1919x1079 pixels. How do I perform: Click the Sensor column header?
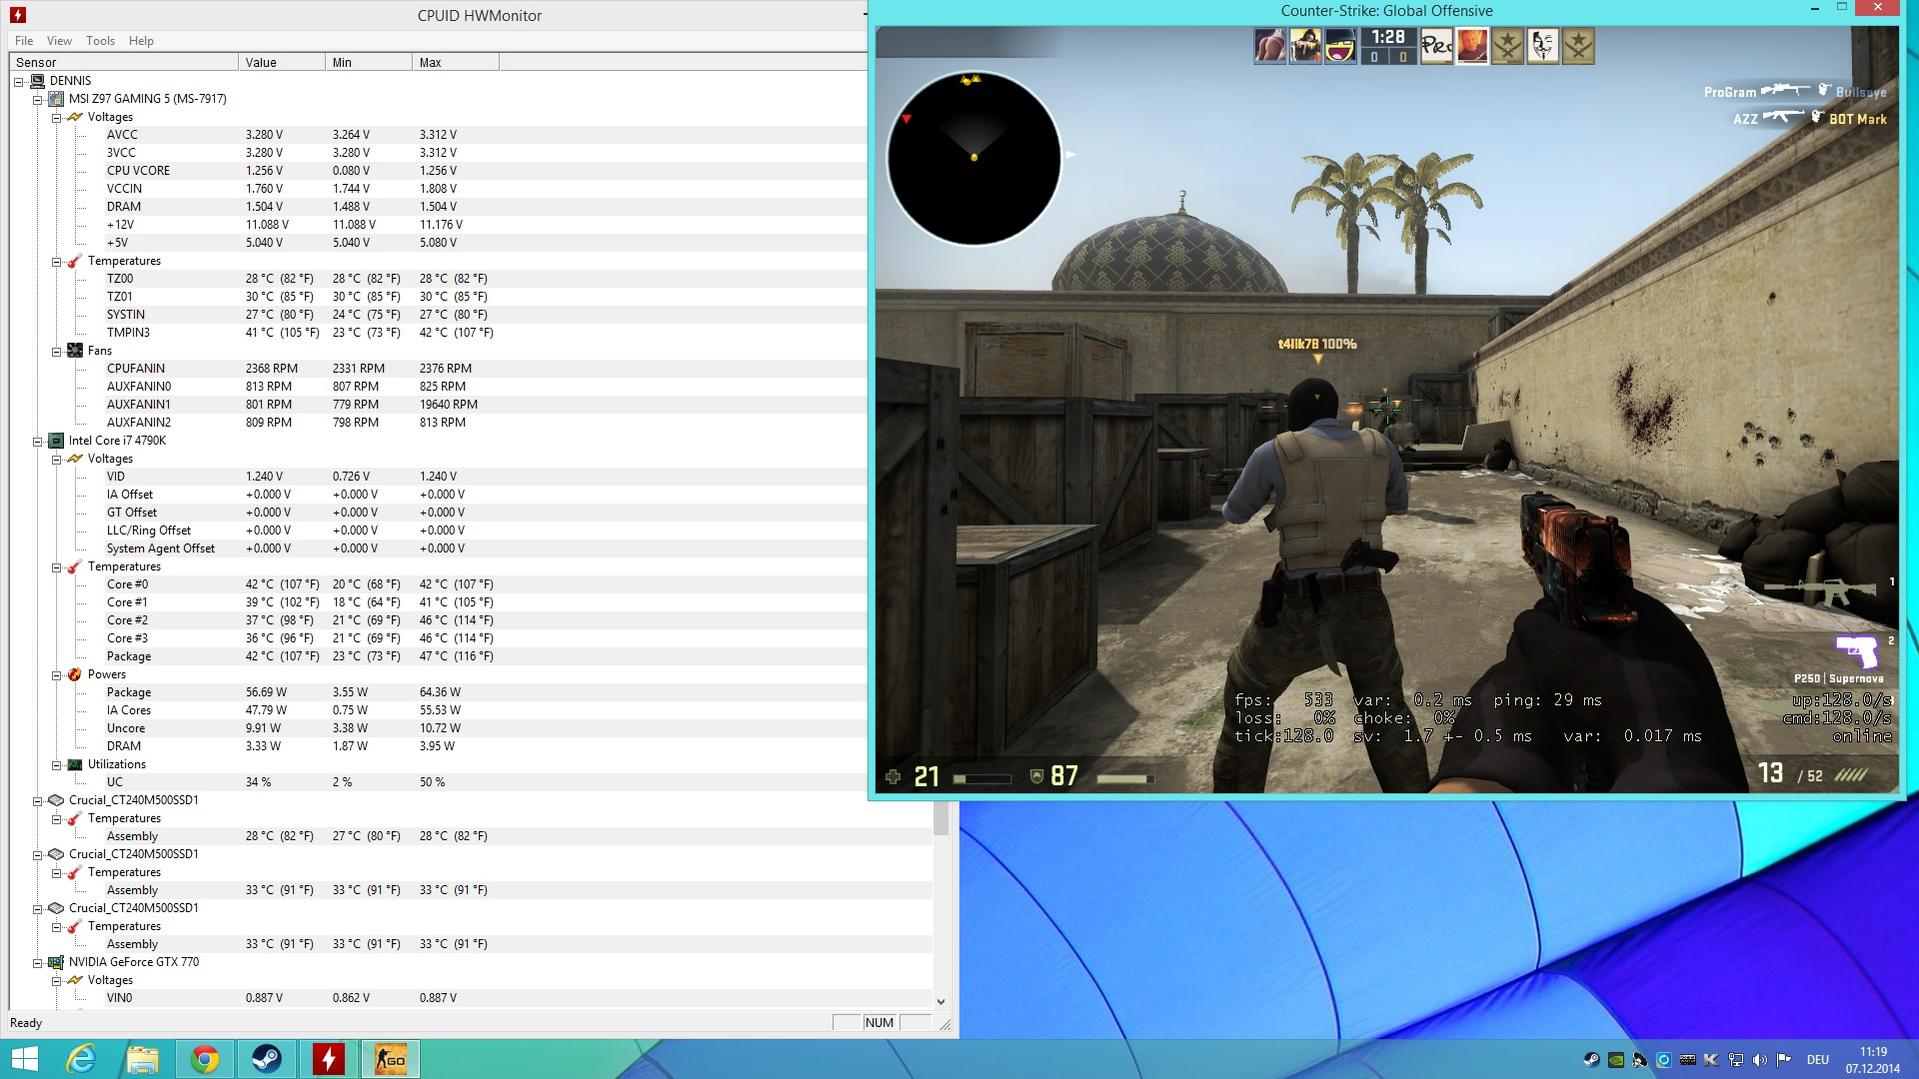[x=124, y=62]
